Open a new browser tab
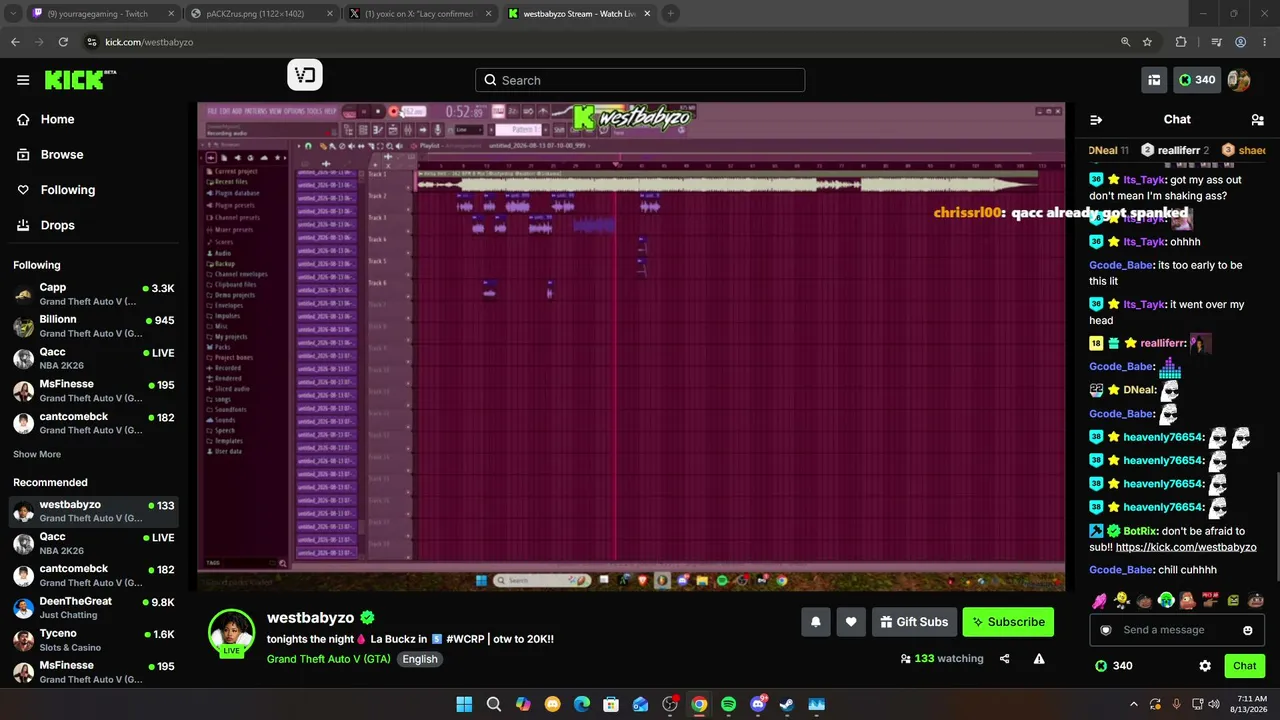This screenshot has height=720, width=1280. tap(671, 14)
